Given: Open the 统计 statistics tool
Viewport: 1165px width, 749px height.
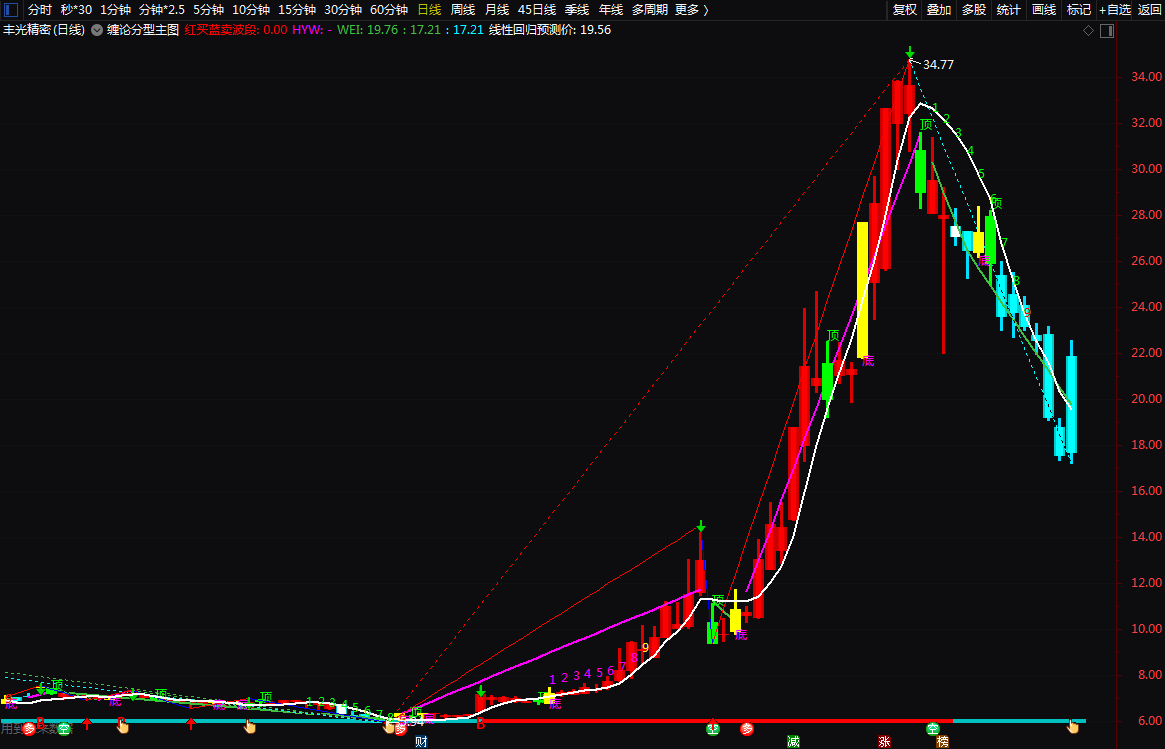Looking at the screenshot, I should 1008,10.
